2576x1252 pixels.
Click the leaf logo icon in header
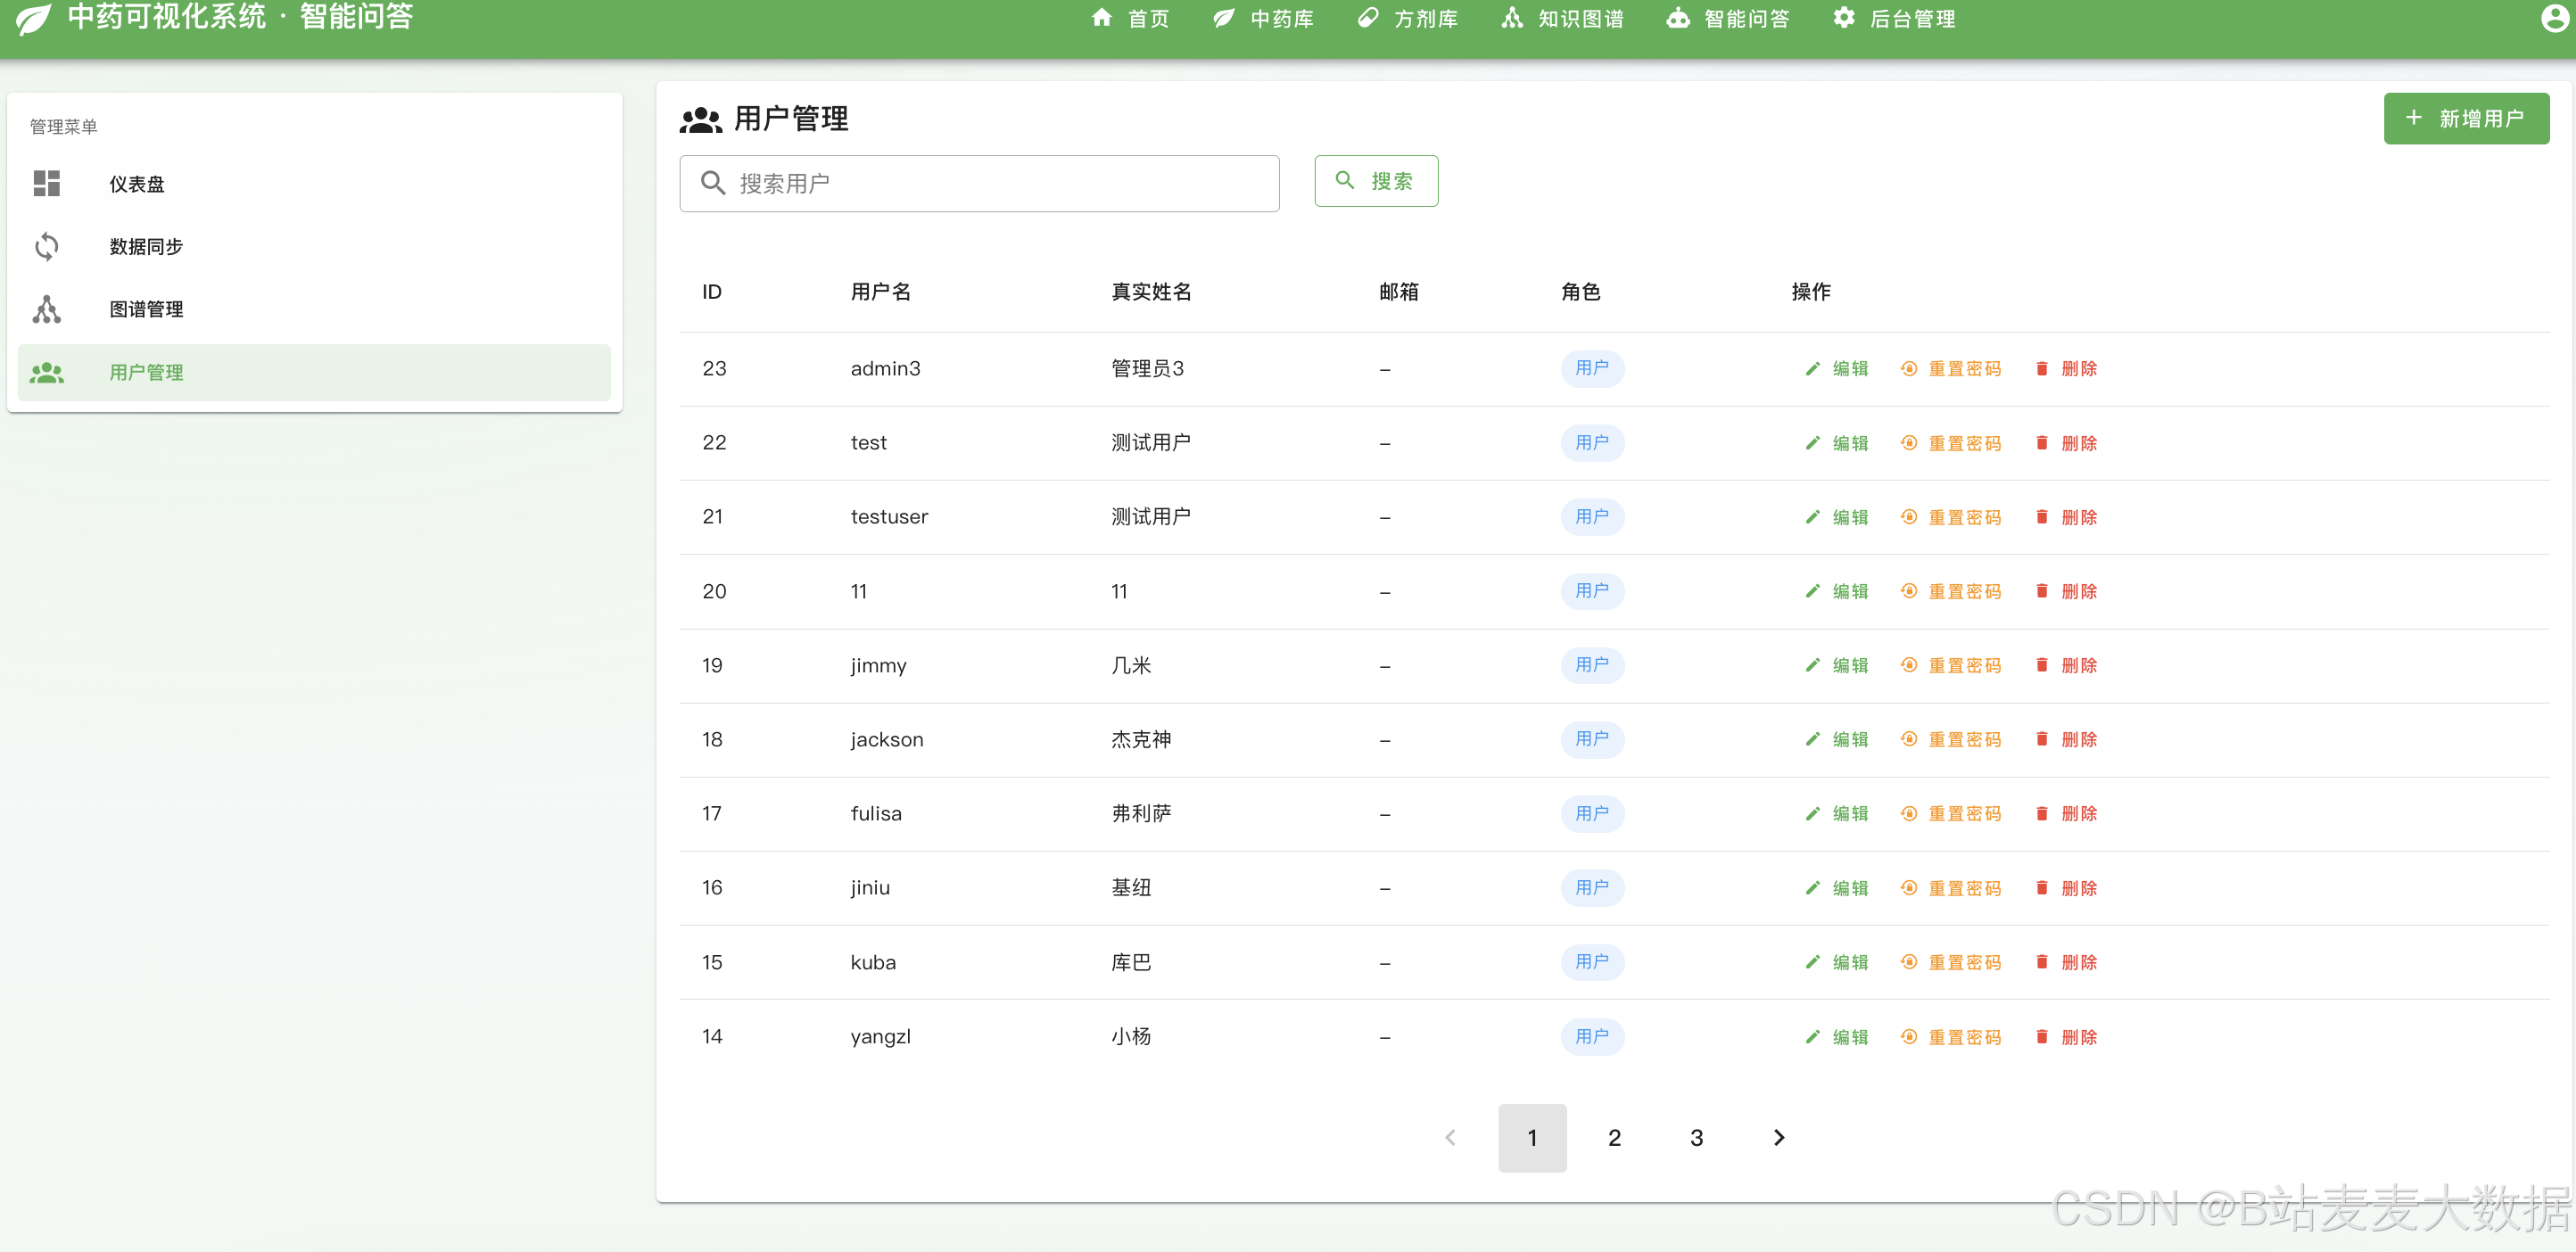click(33, 19)
